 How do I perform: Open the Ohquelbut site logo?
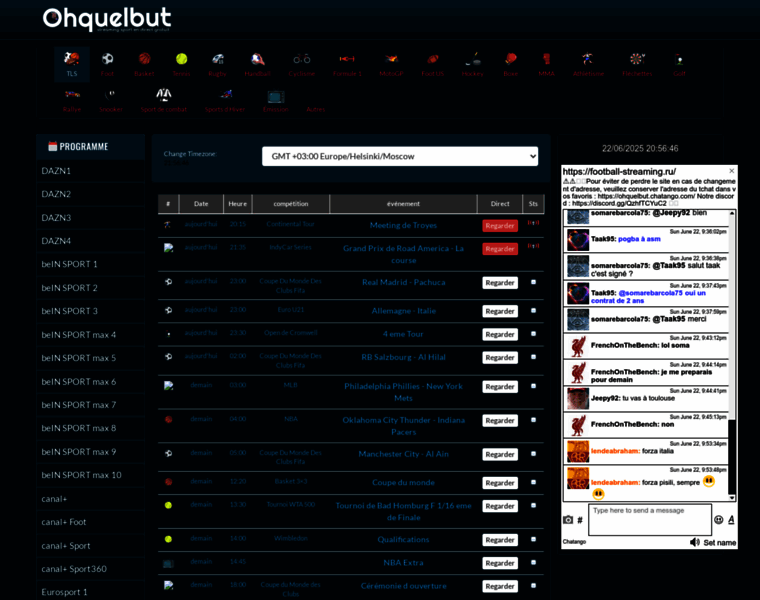(107, 19)
